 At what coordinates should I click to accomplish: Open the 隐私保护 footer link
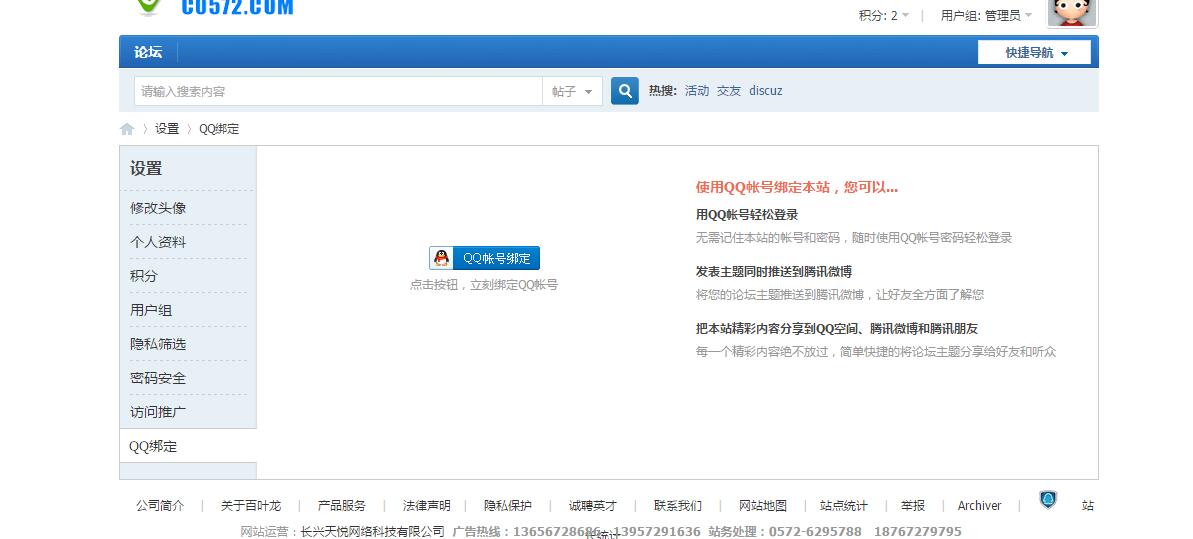click(x=508, y=506)
